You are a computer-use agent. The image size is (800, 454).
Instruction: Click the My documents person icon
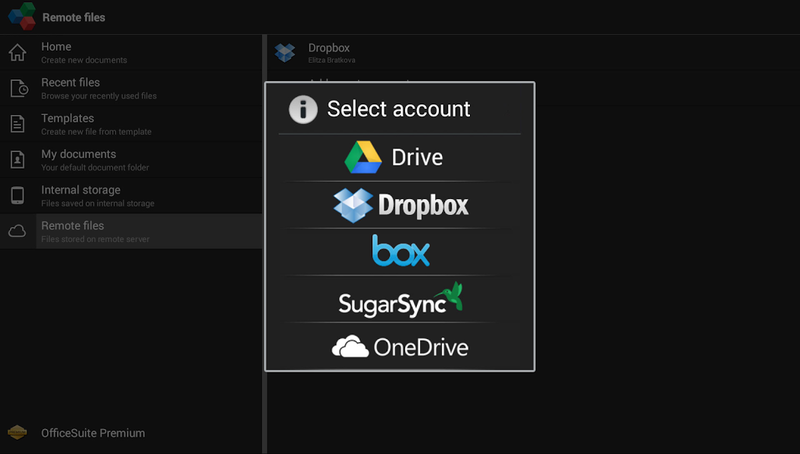click(17, 159)
